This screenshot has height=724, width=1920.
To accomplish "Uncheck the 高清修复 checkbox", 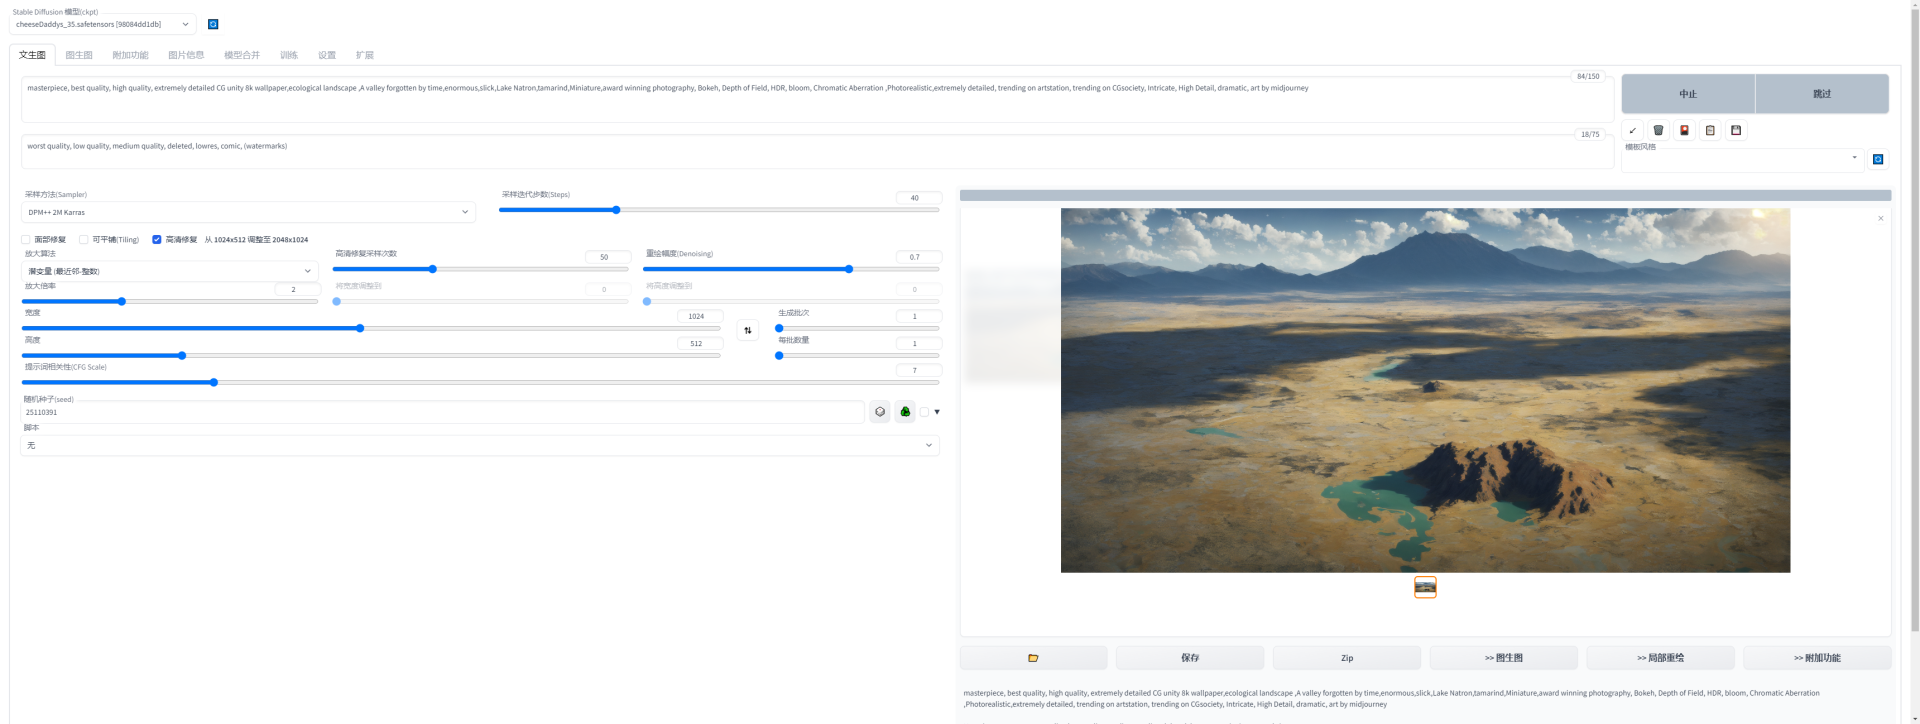I will tap(157, 240).
